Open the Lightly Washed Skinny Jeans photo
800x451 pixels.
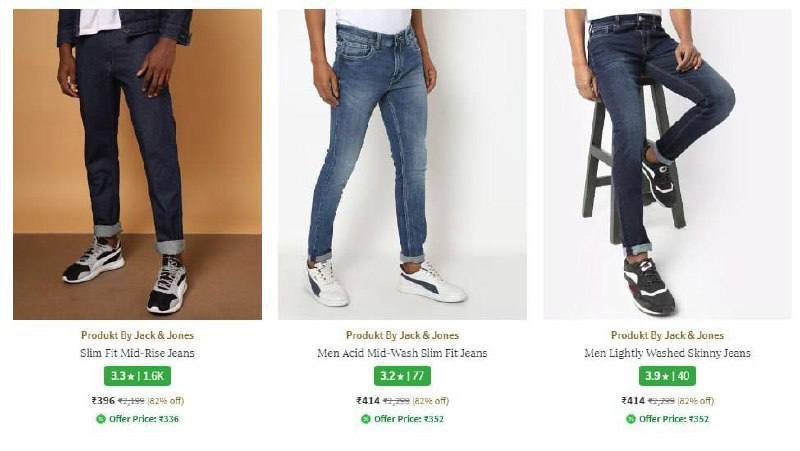point(667,164)
